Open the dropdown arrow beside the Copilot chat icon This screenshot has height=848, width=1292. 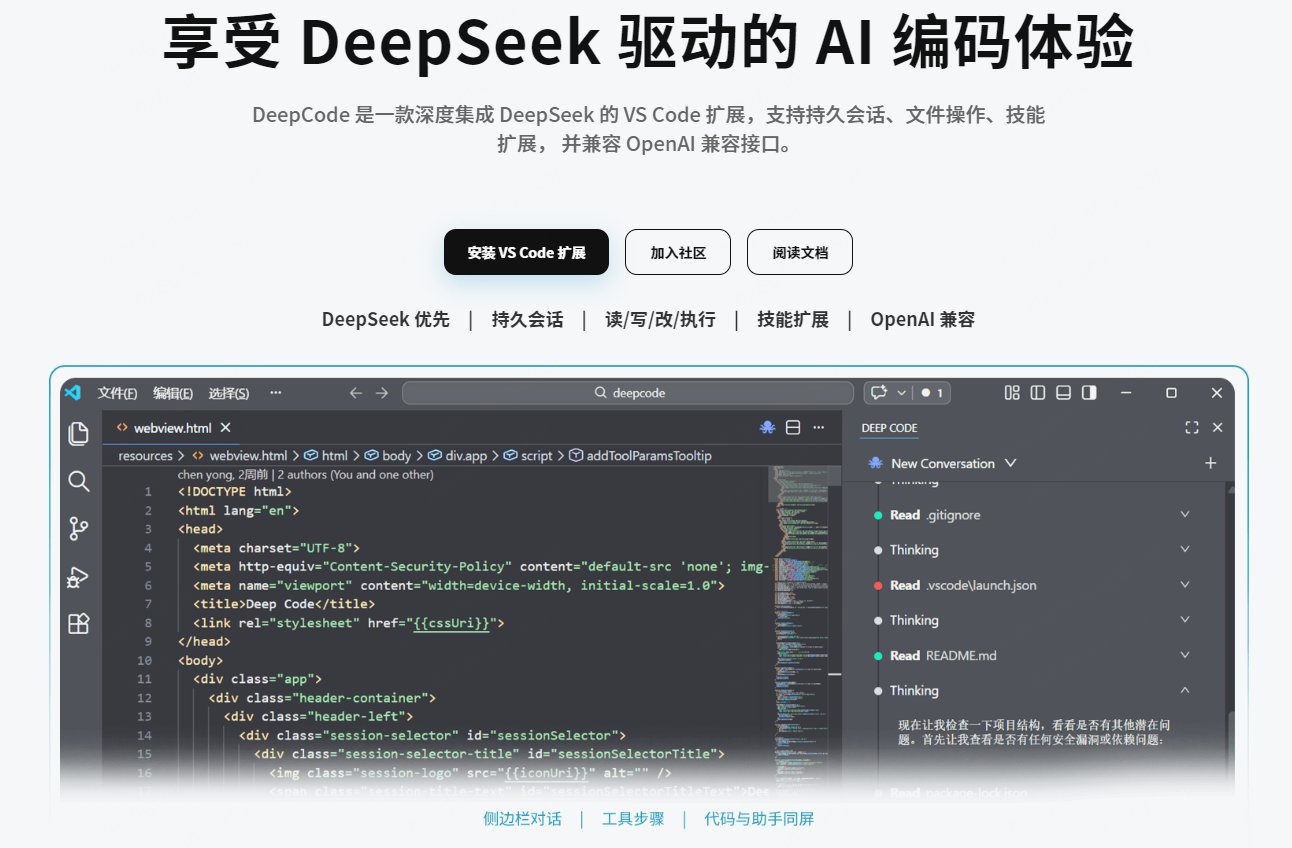pyautogui.click(x=902, y=393)
